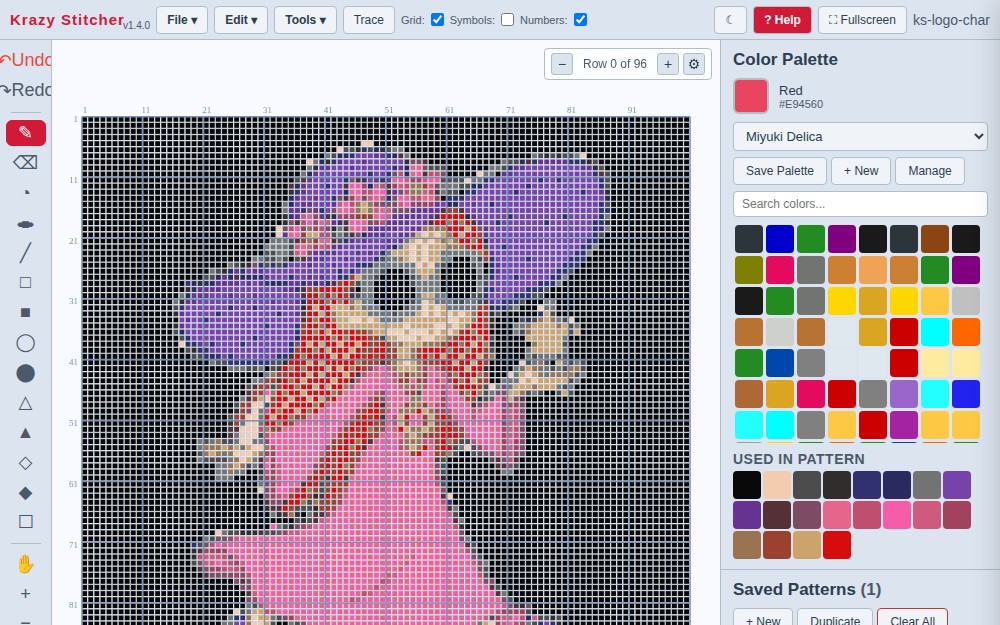
Task: Click Redo in the left toolbar
Action: [26, 89]
